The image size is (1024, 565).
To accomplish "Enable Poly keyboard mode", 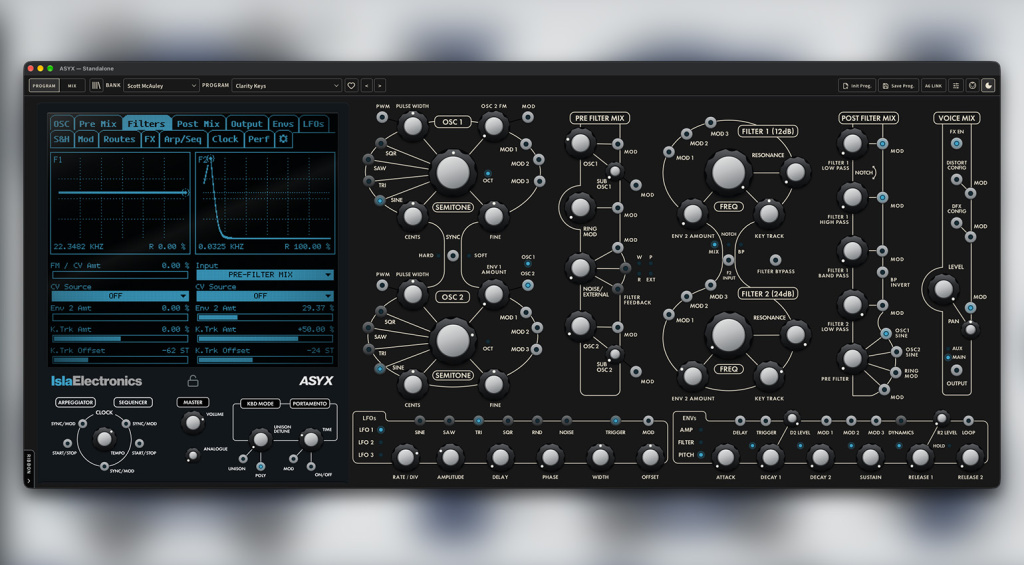I will [x=261, y=466].
